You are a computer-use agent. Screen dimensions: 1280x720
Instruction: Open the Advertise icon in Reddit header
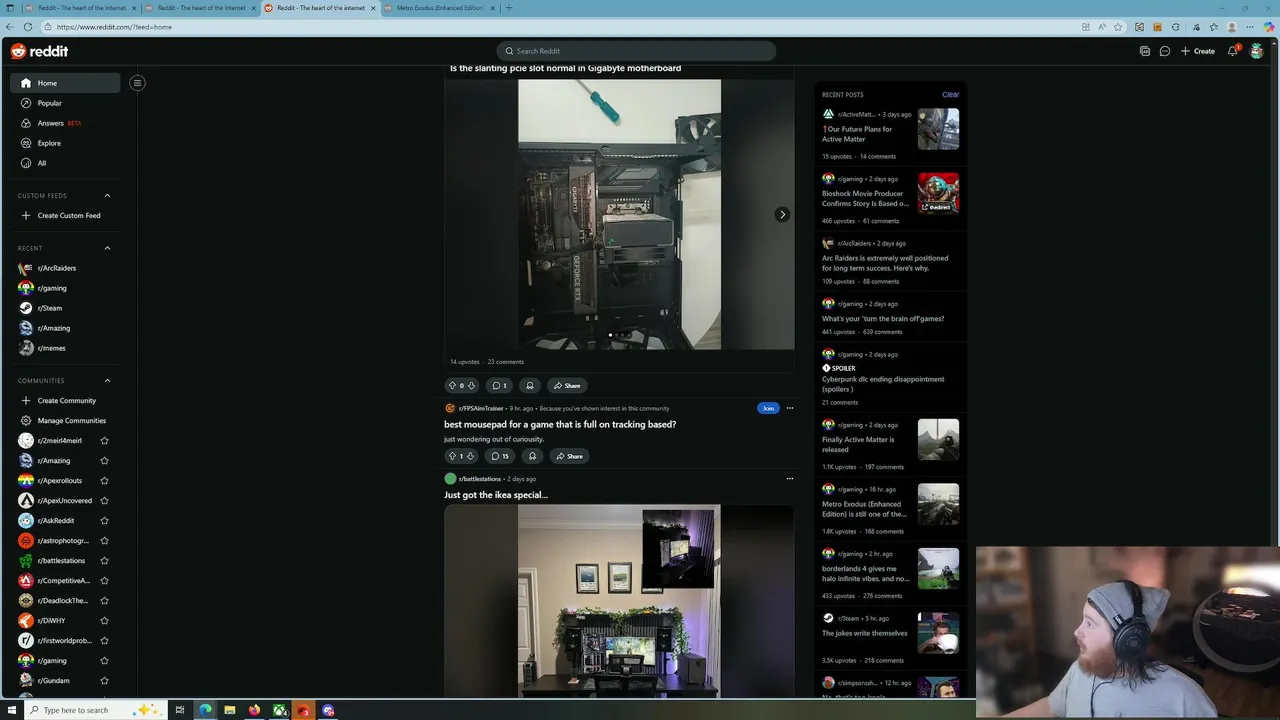pyautogui.click(x=1145, y=51)
